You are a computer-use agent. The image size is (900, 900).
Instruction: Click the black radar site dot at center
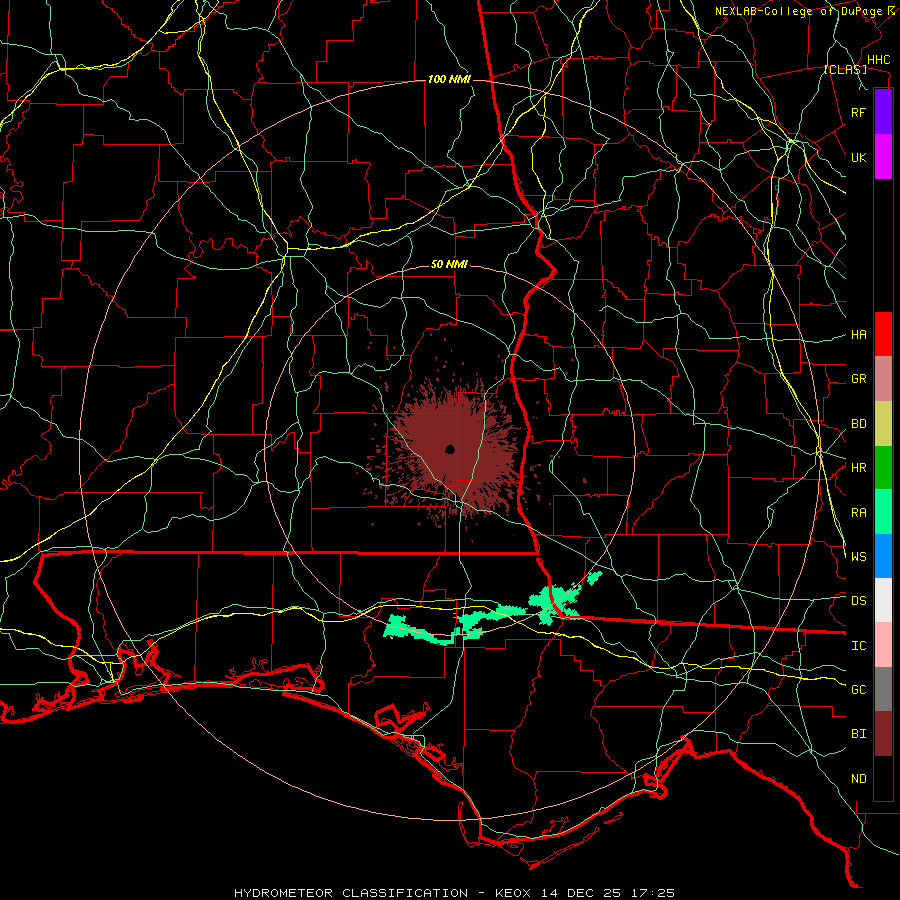(x=450, y=449)
